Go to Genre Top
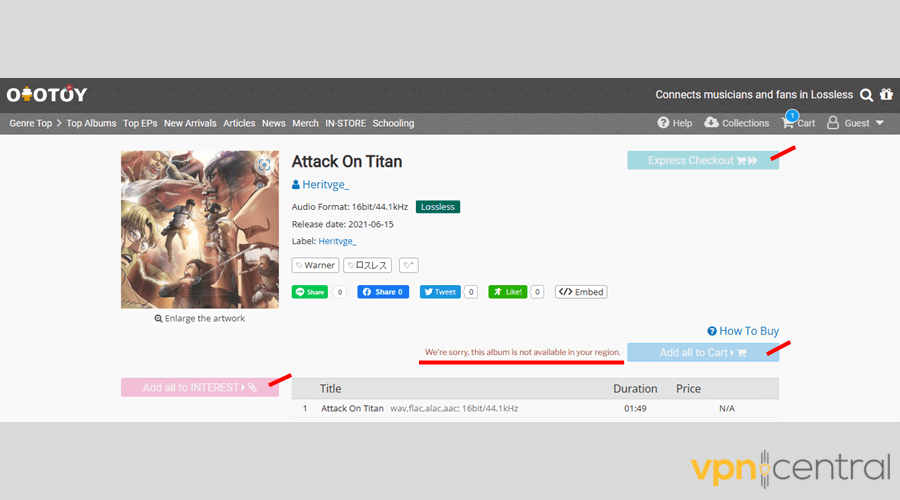The image size is (900, 500). point(30,123)
